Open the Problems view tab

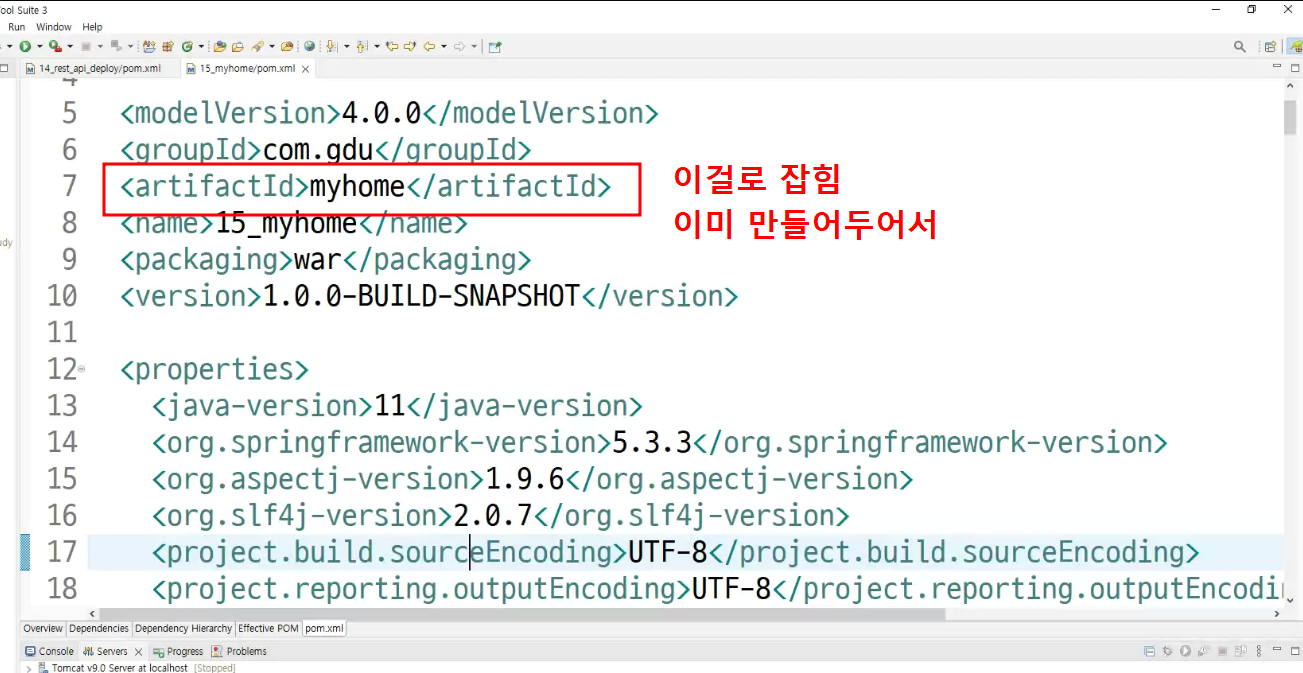(x=239, y=651)
